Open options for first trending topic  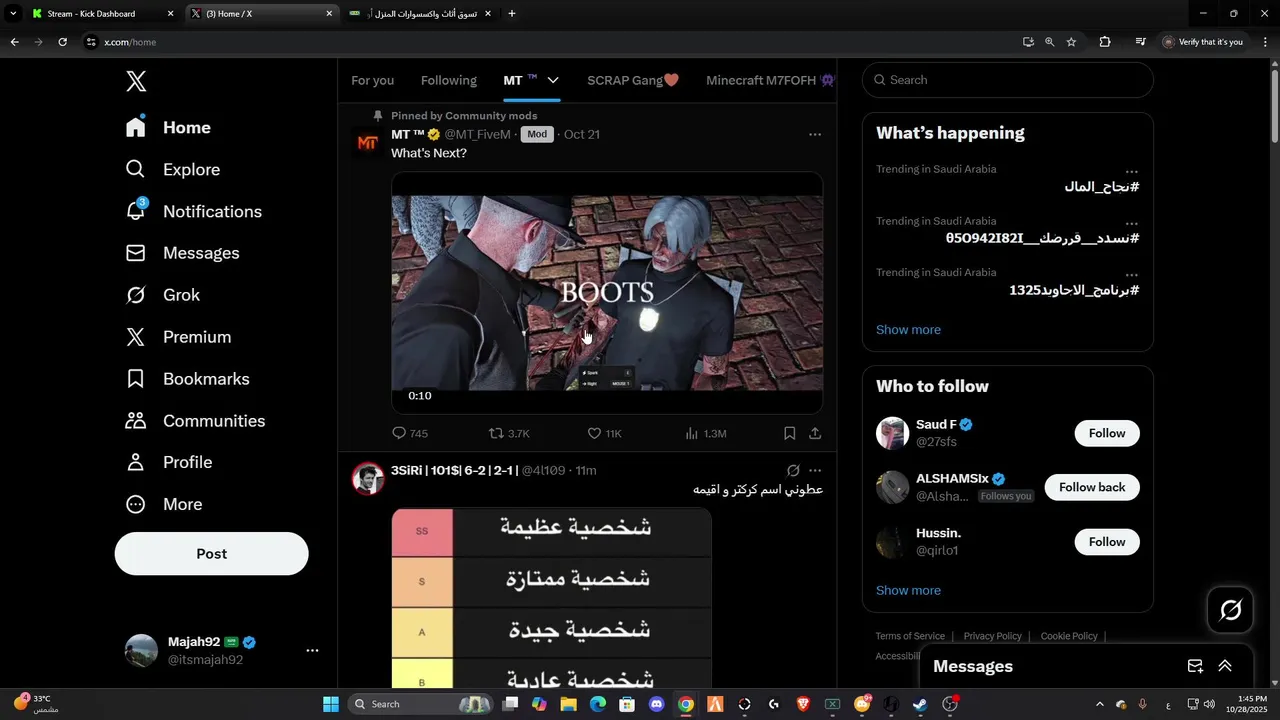click(1132, 171)
